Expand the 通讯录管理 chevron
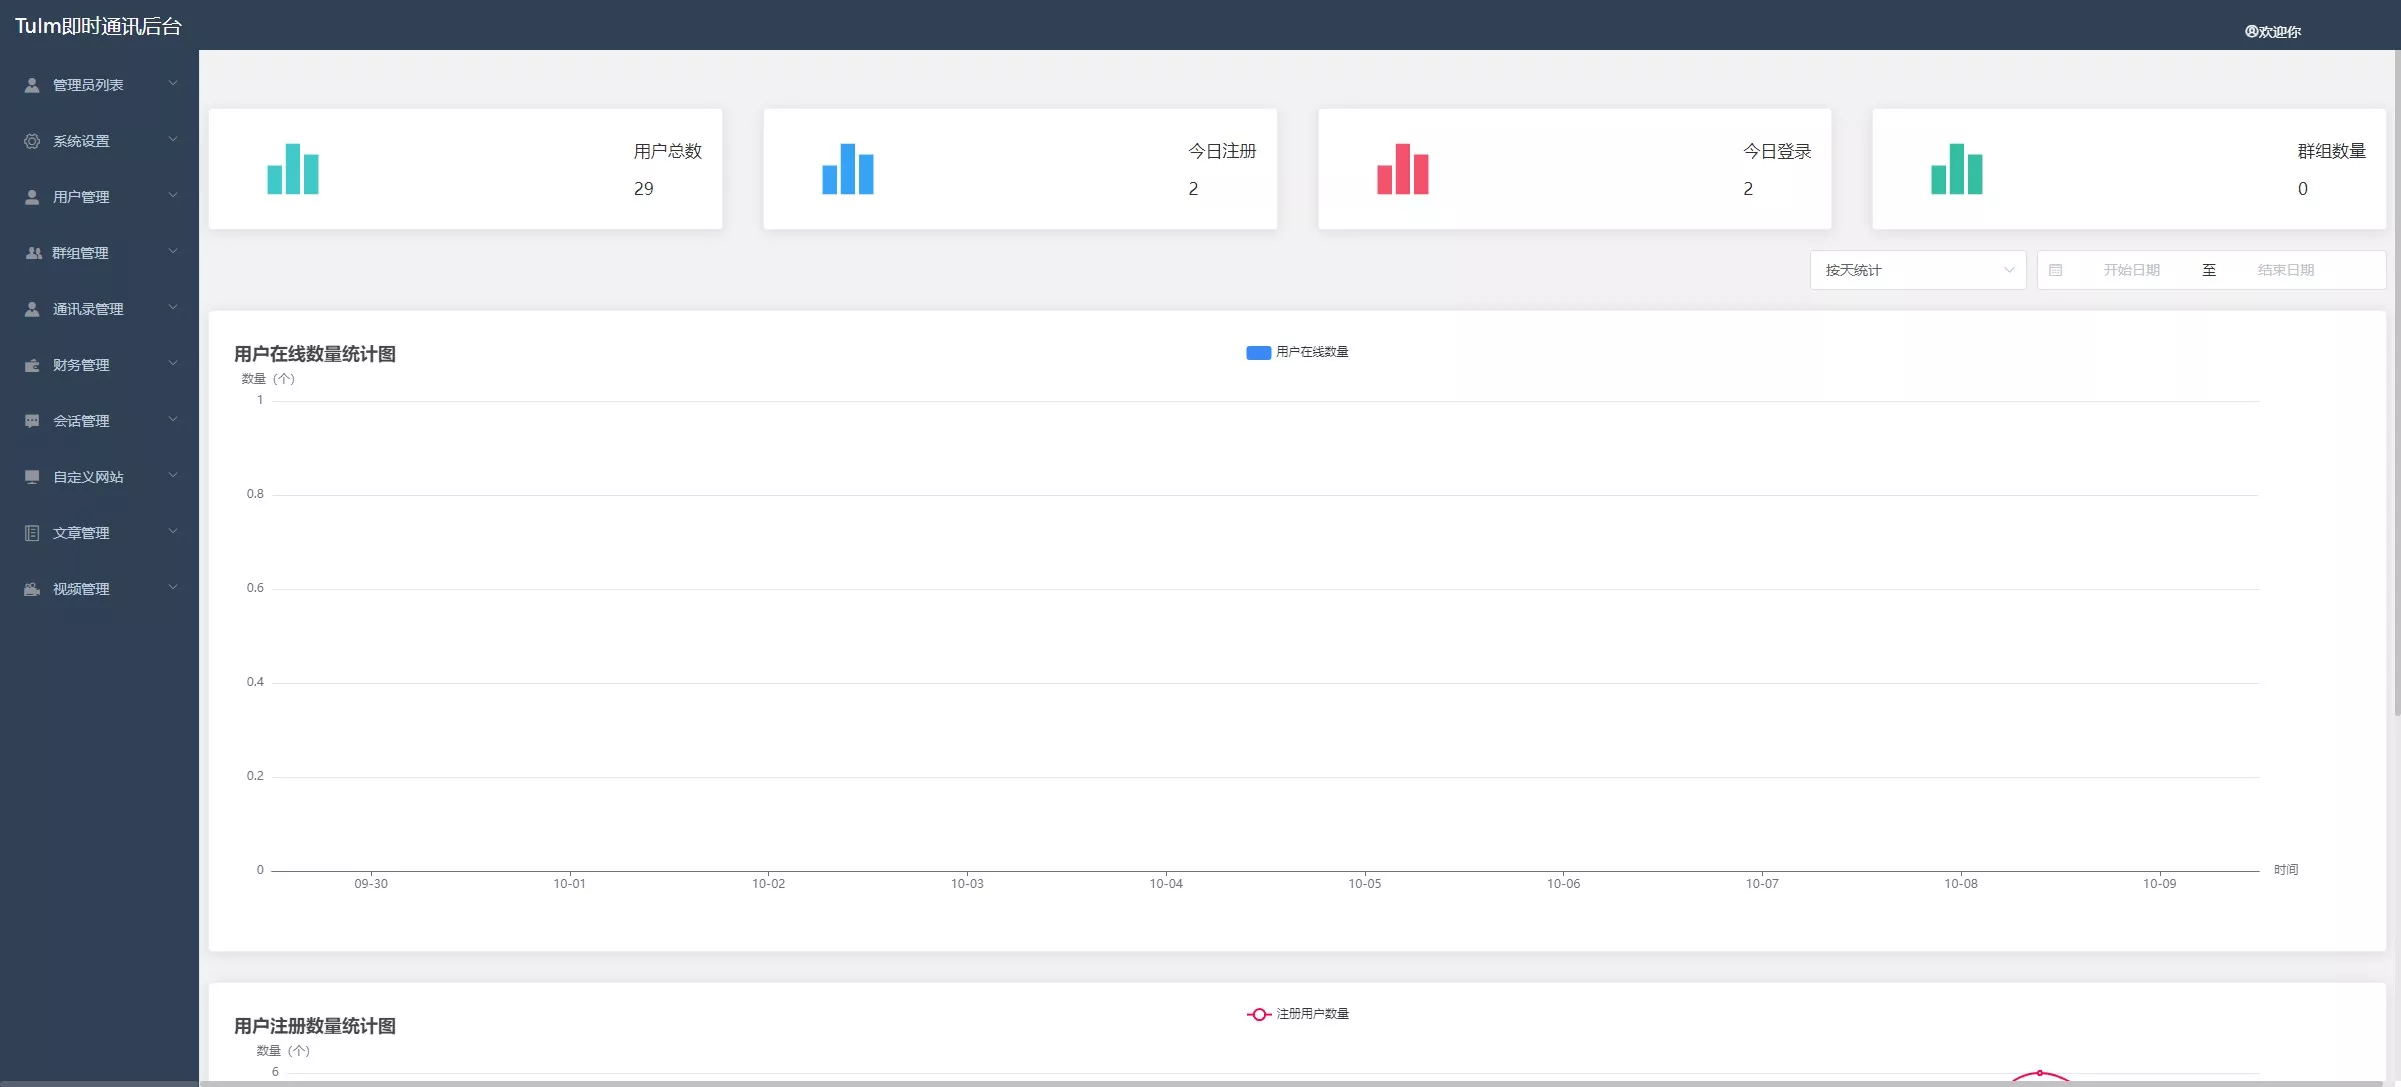 173,308
